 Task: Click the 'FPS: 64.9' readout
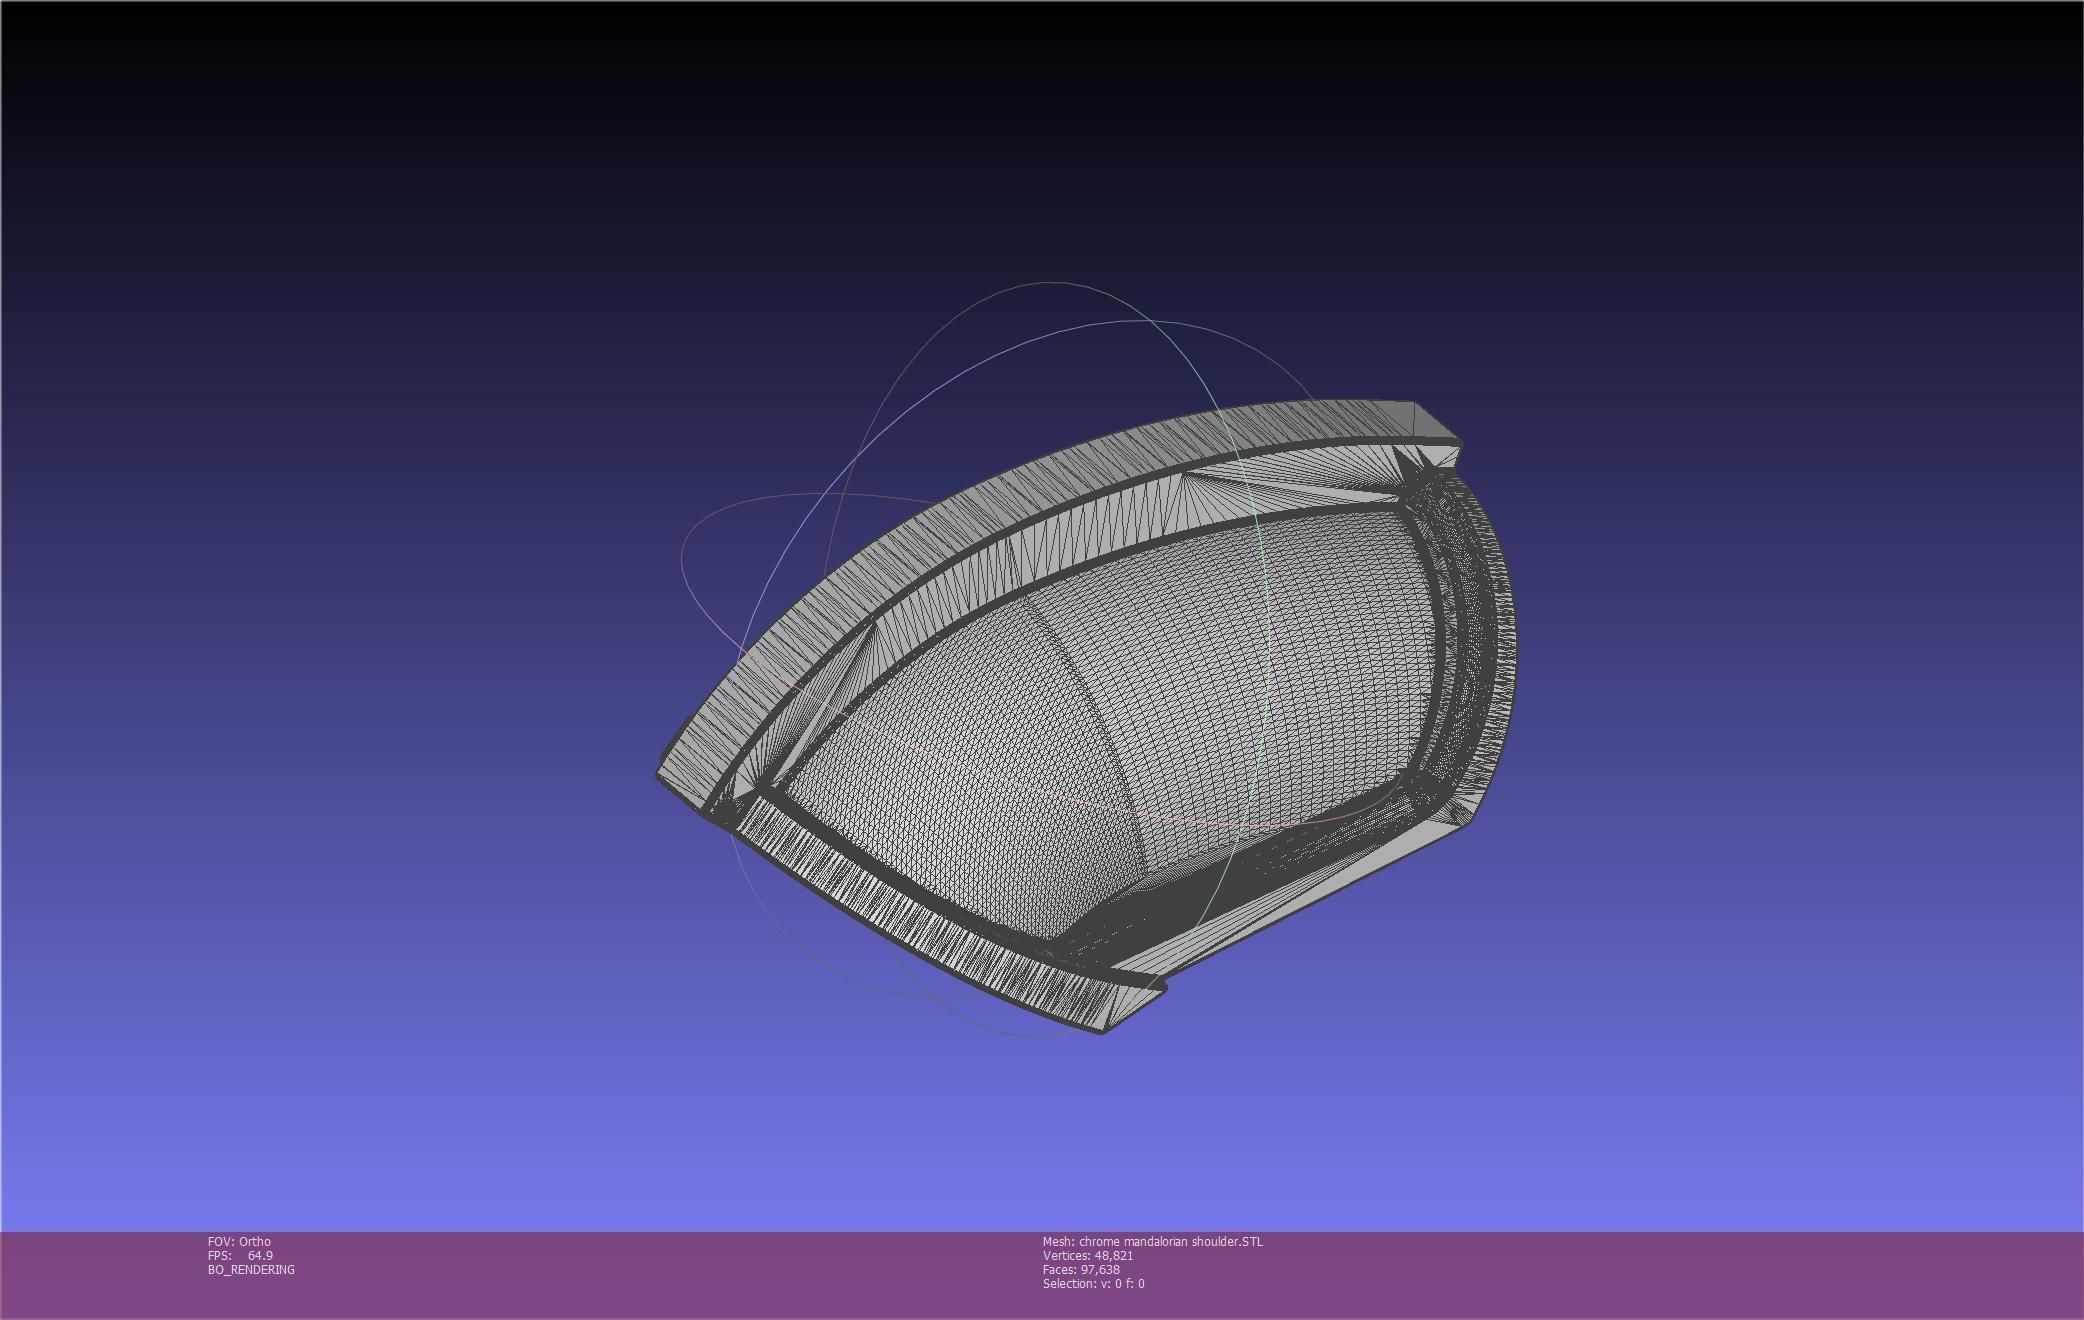[x=240, y=1255]
